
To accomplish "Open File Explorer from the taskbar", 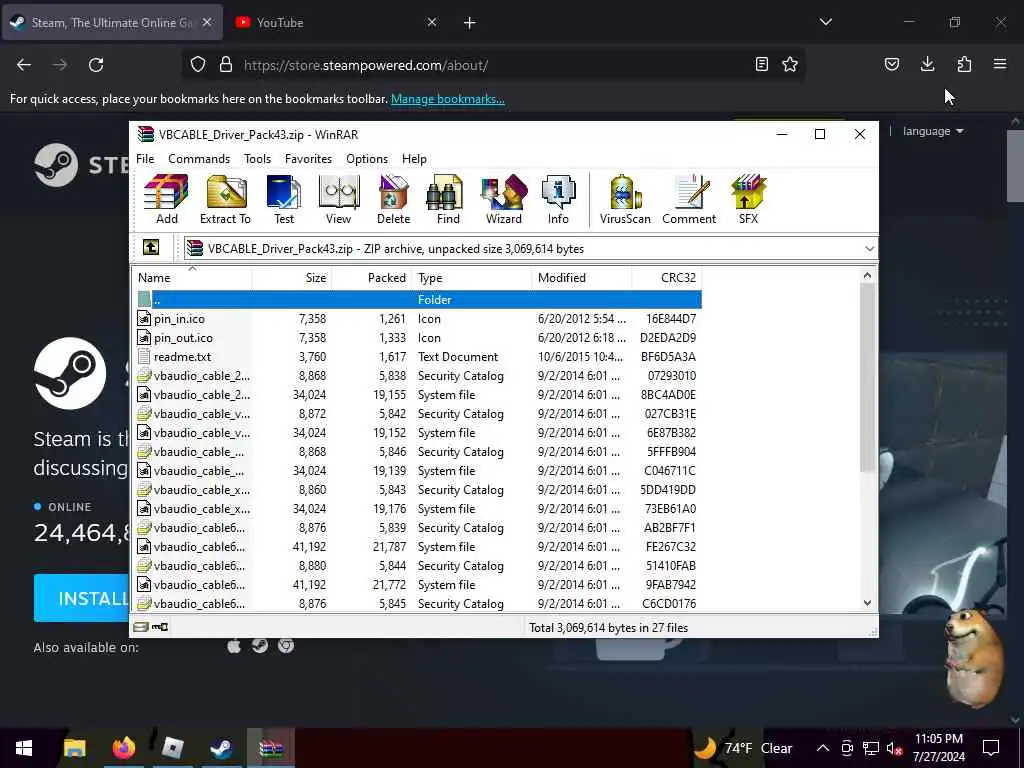I will coord(74,748).
